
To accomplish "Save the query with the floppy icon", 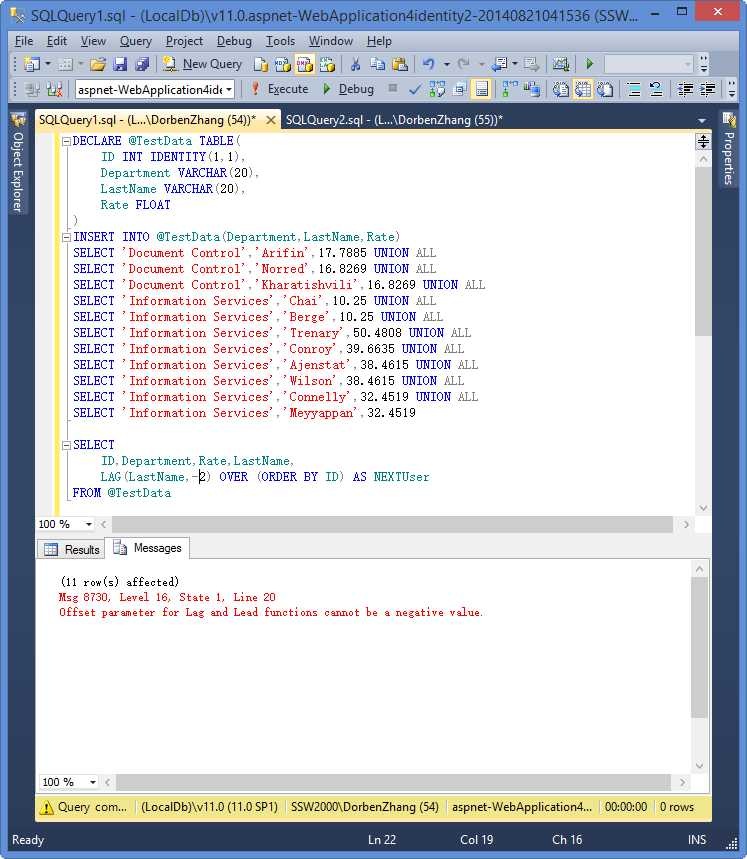I will pyautogui.click(x=120, y=64).
